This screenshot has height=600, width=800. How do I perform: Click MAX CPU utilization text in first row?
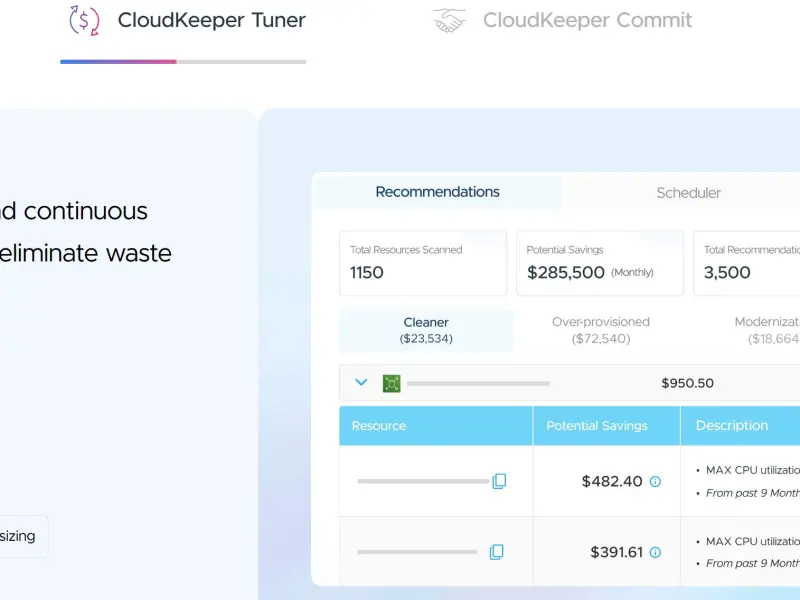[753, 470]
